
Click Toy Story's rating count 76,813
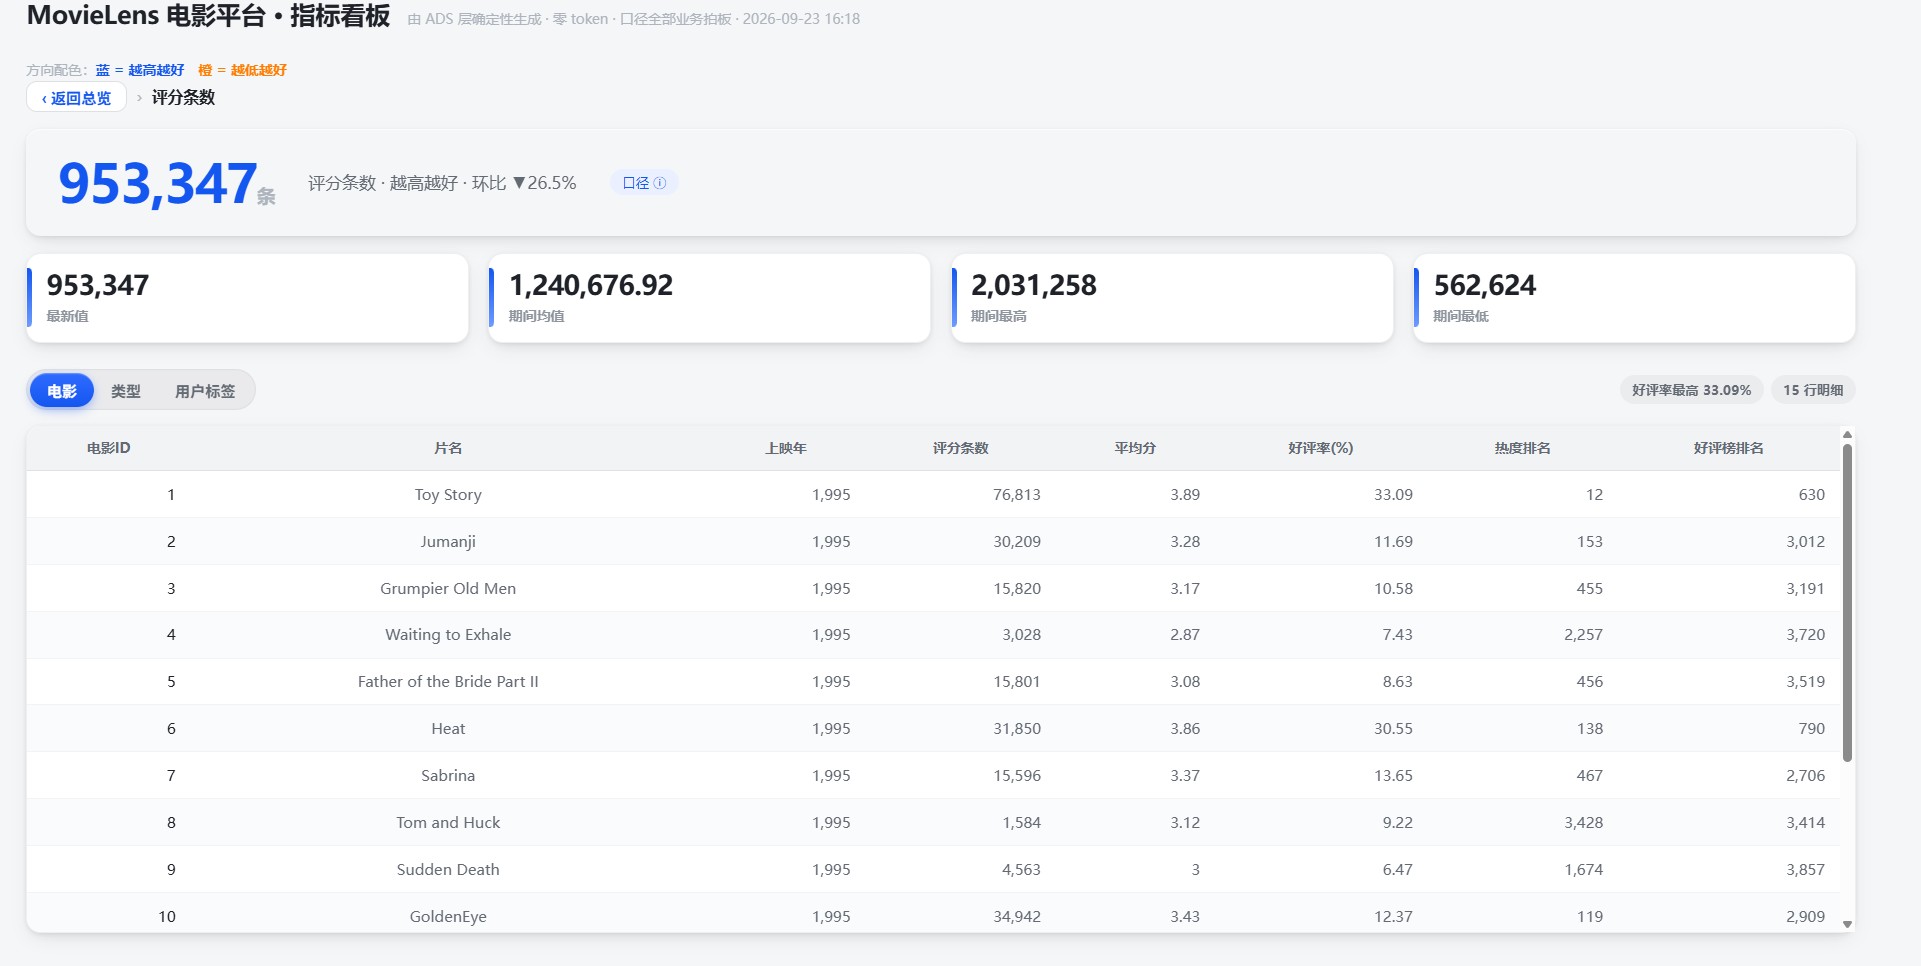point(1017,495)
